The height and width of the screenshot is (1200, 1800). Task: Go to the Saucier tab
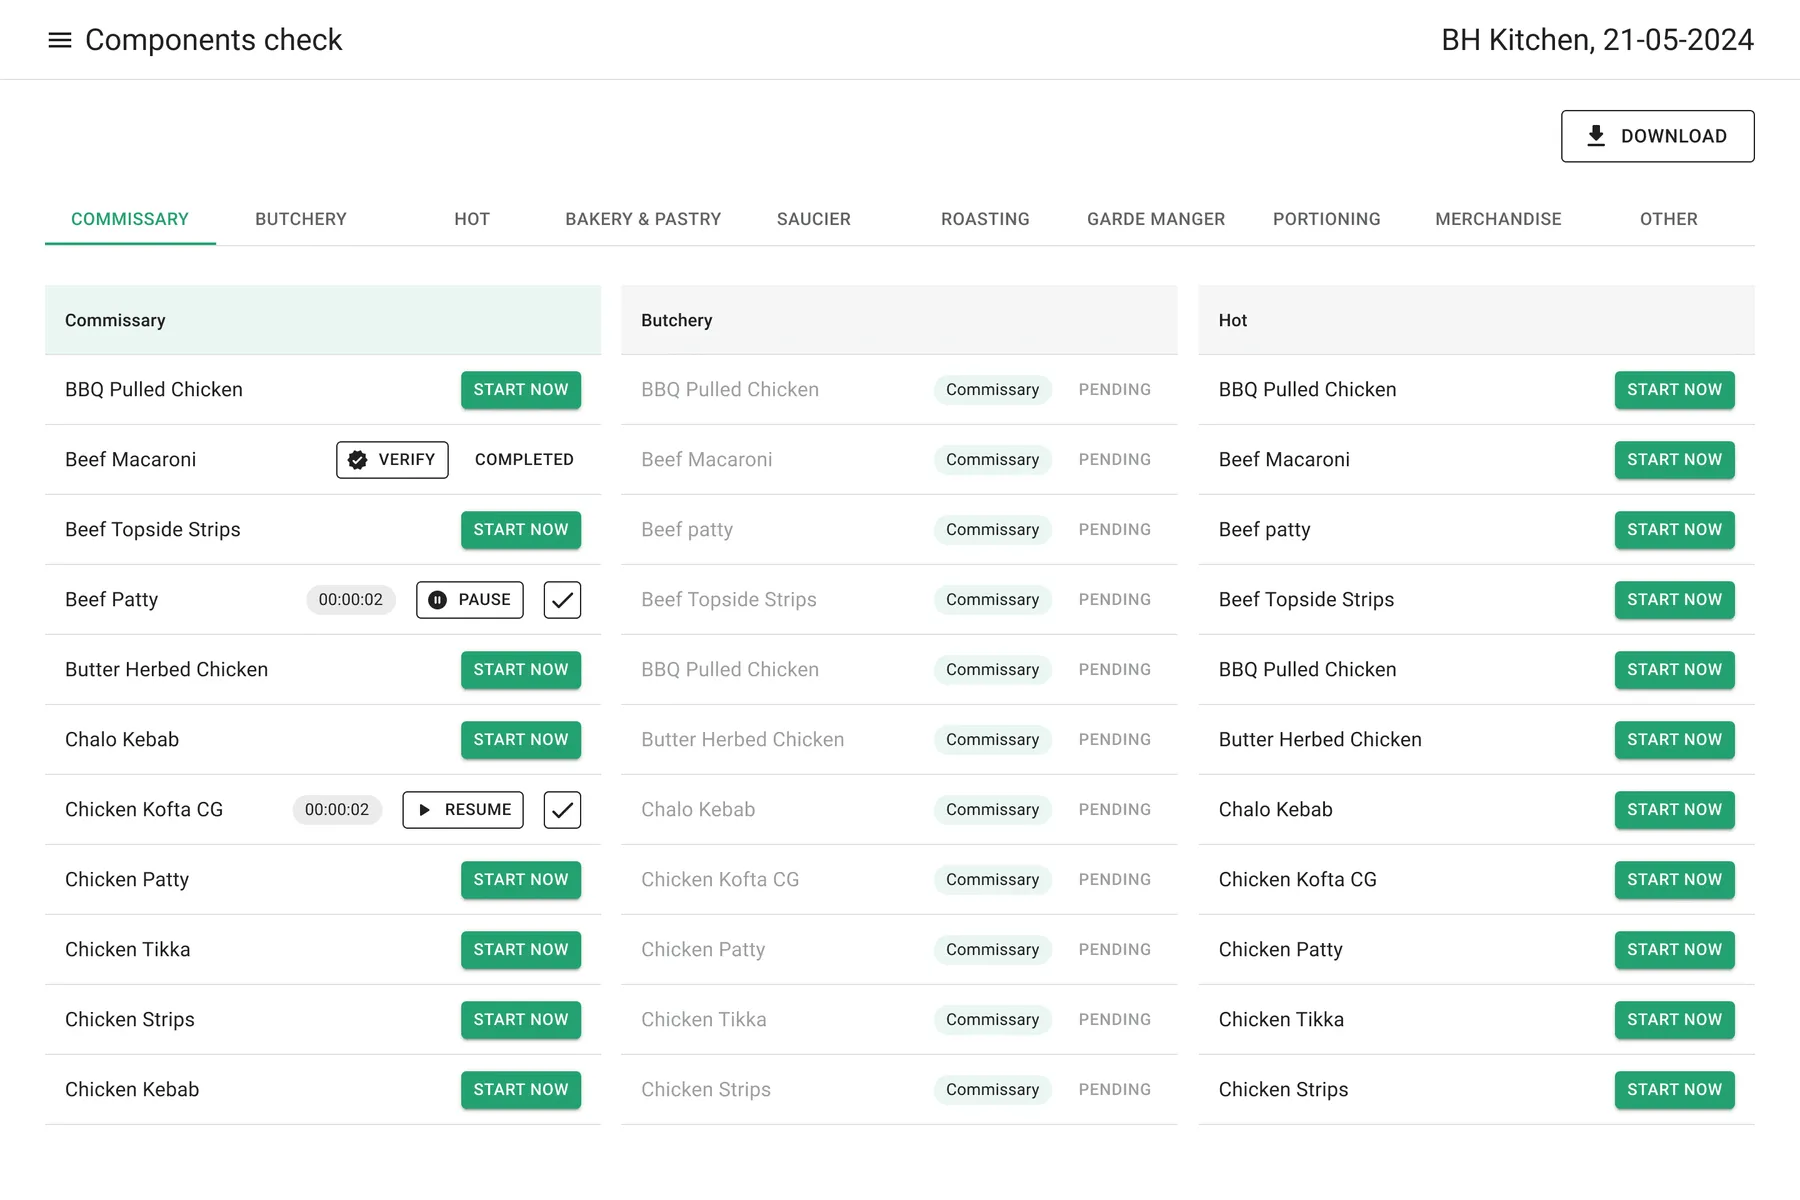pos(814,219)
